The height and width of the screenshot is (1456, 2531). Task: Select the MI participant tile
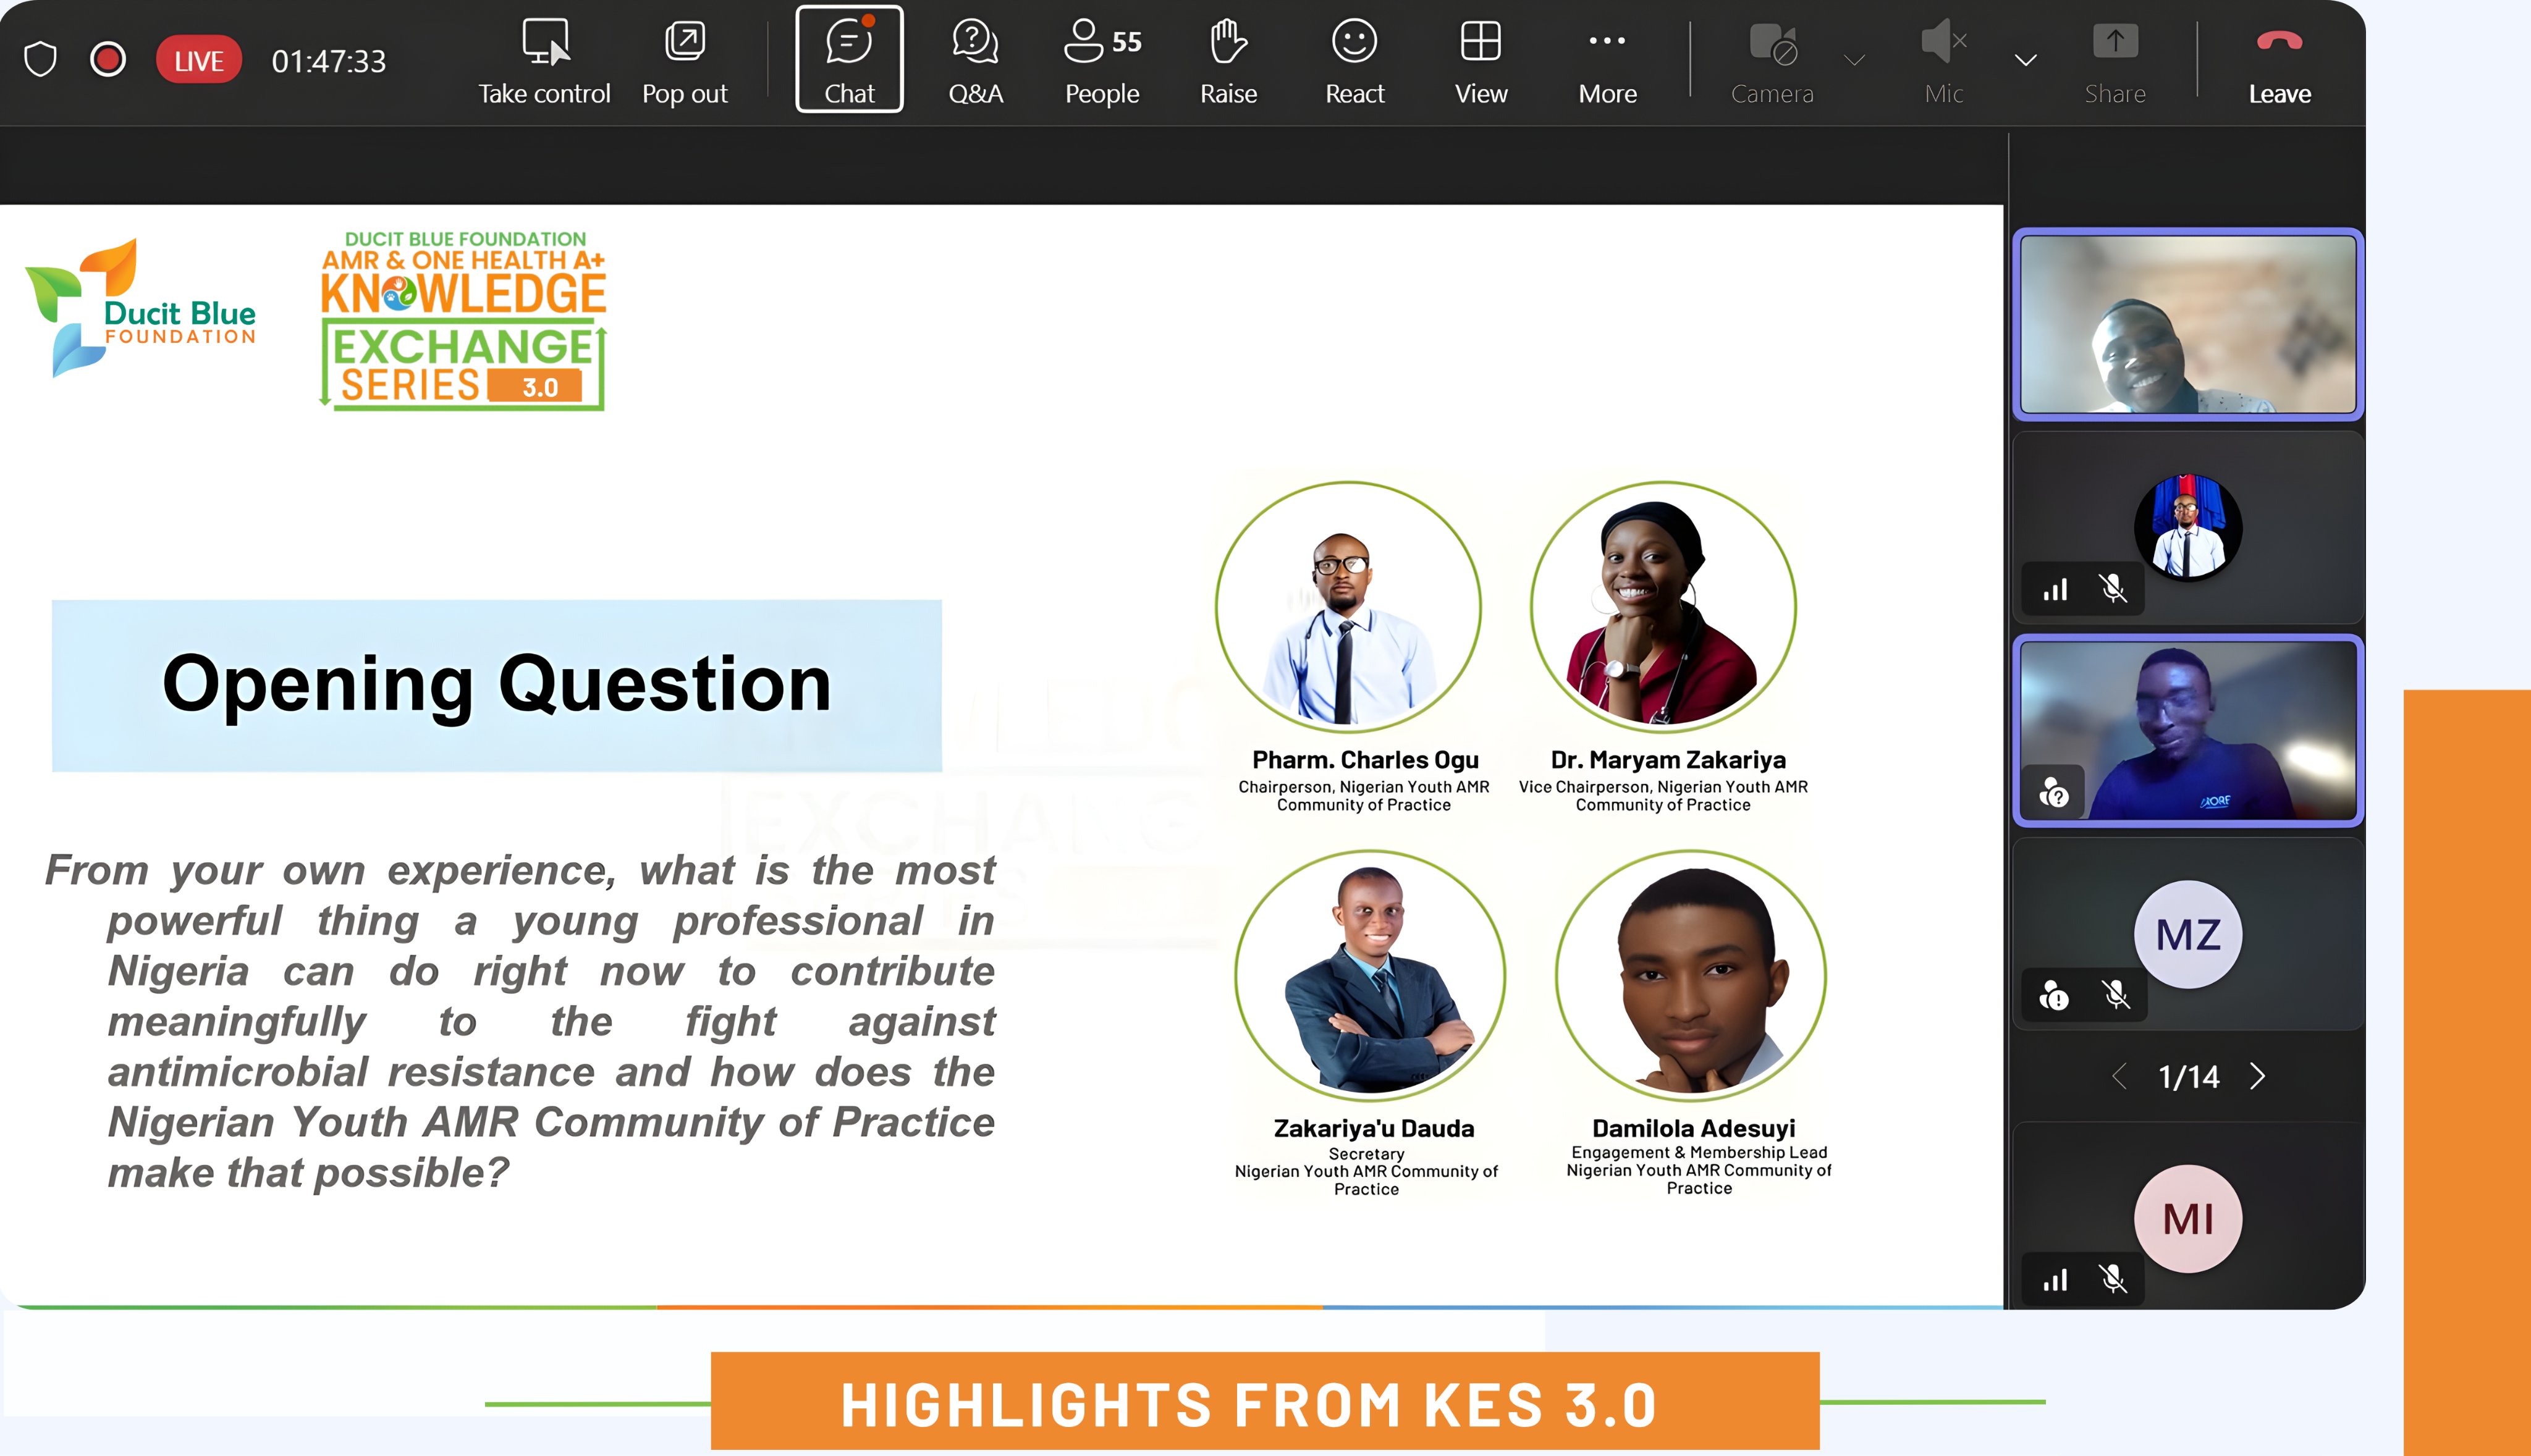pos(2187,1218)
